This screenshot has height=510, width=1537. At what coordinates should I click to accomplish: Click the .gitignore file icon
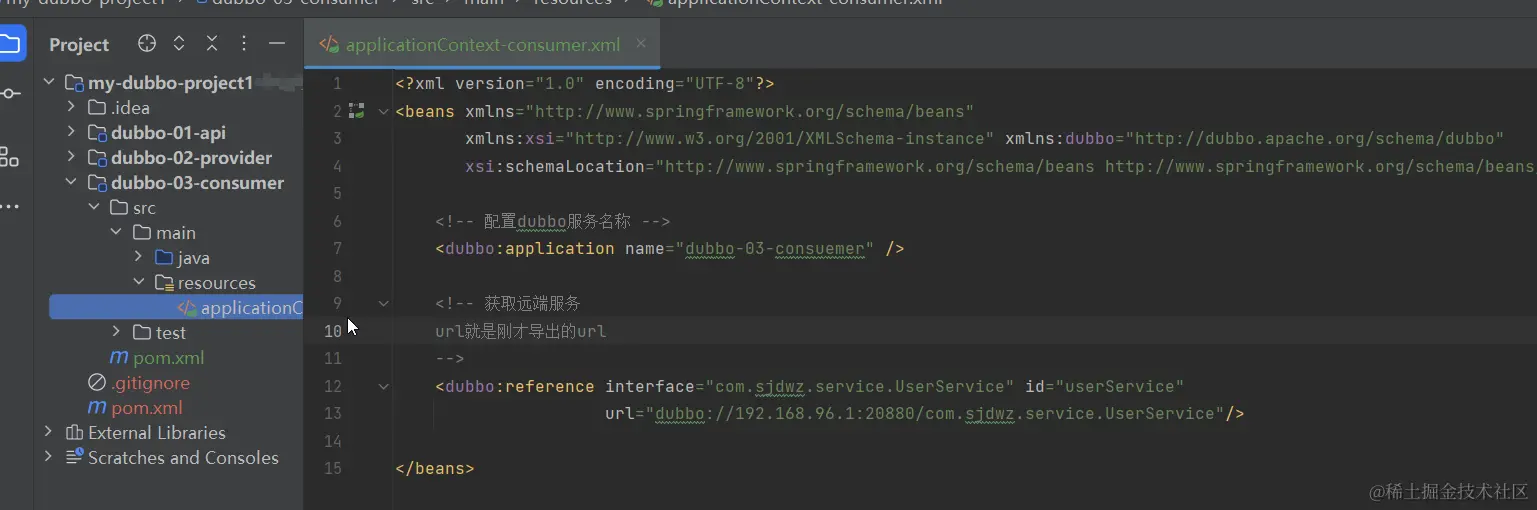(x=97, y=382)
